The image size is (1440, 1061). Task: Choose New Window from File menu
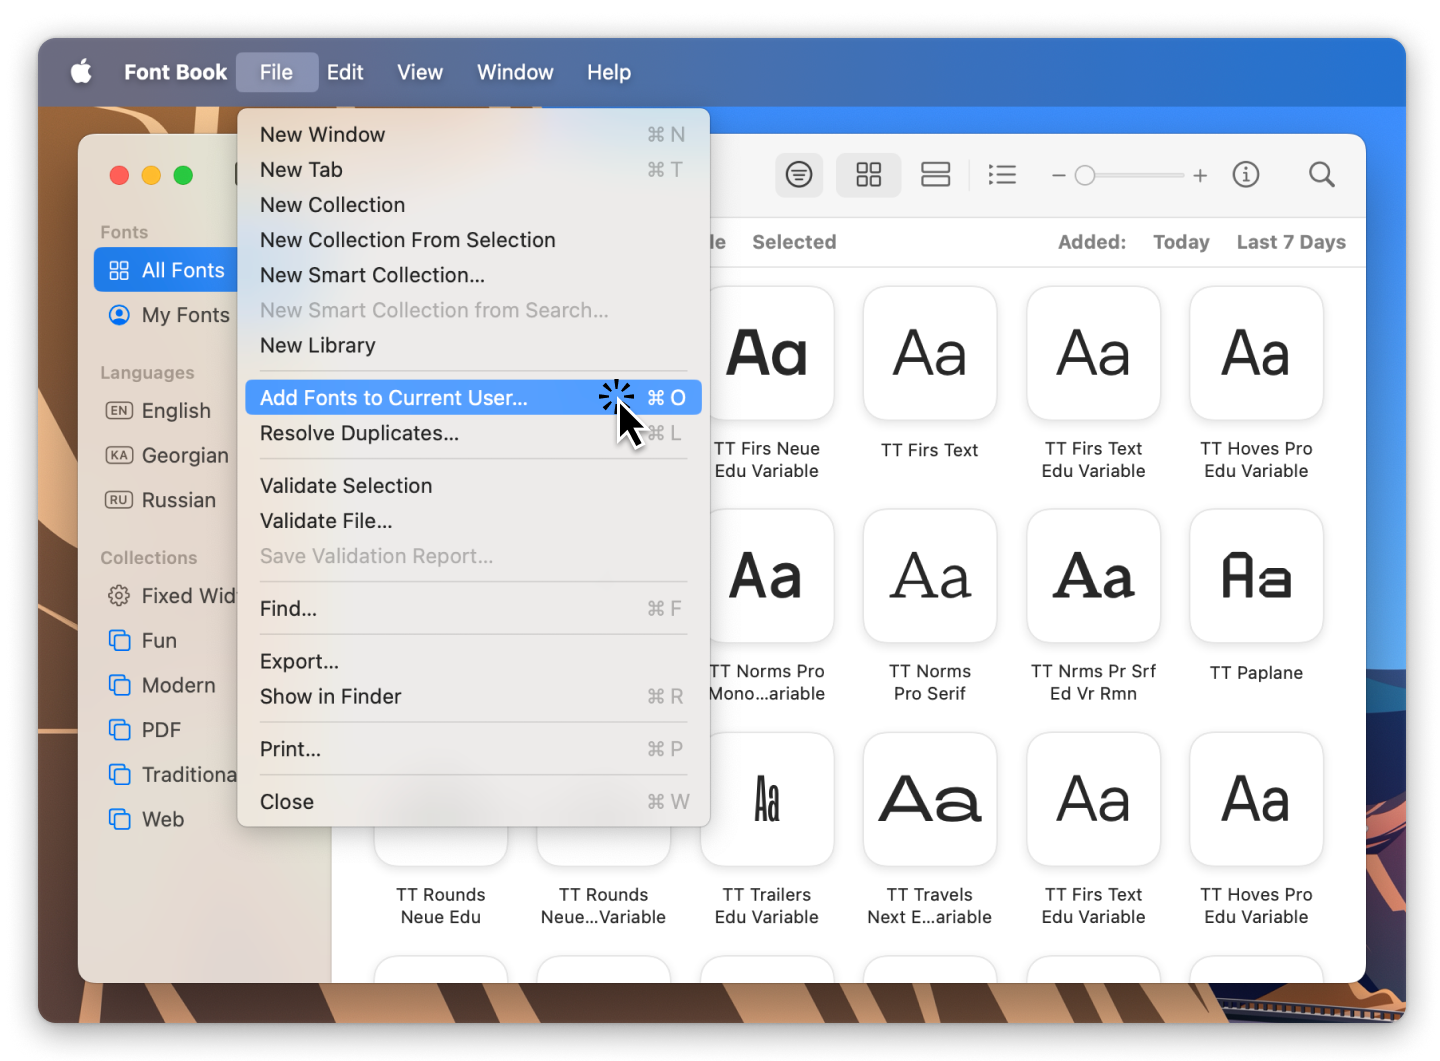pos(473,135)
